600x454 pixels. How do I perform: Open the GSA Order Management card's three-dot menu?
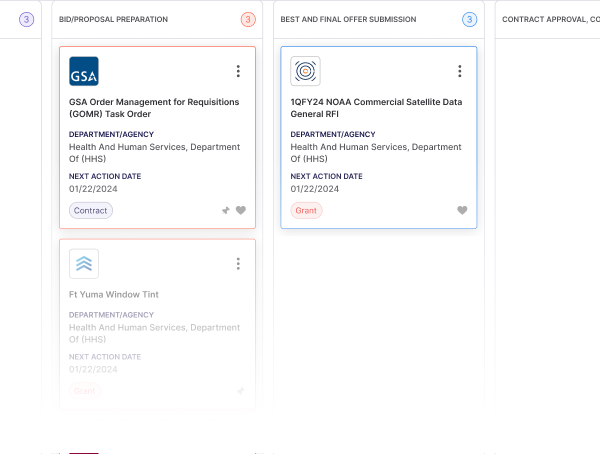click(x=238, y=71)
